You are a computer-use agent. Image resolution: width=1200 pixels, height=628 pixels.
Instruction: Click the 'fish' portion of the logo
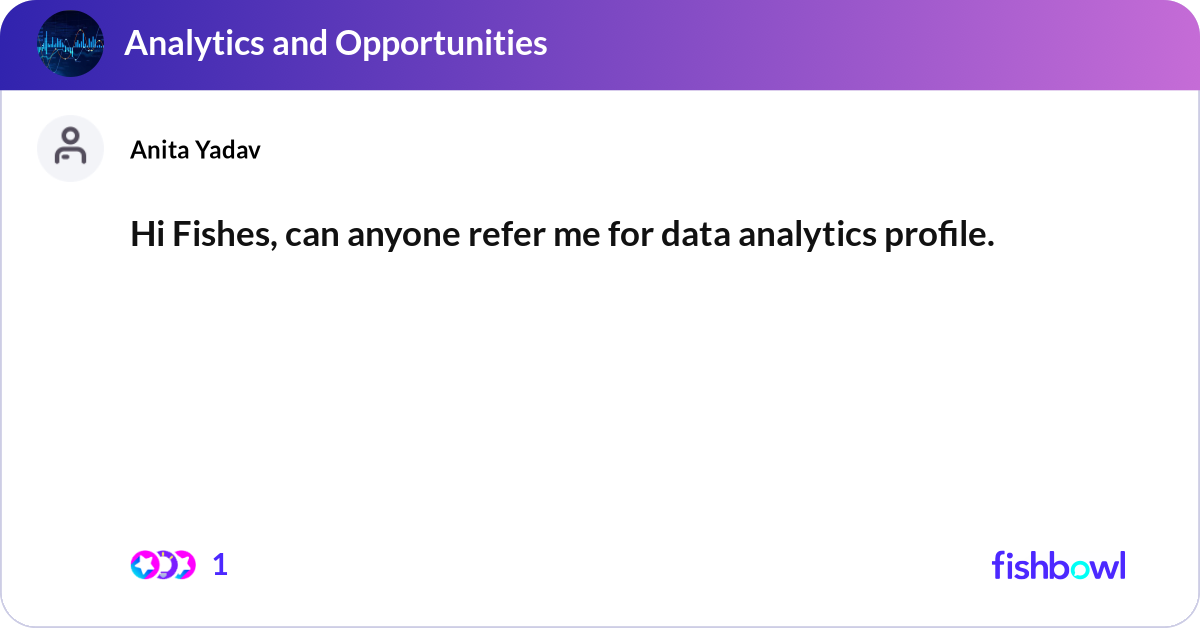[x=1020, y=565]
